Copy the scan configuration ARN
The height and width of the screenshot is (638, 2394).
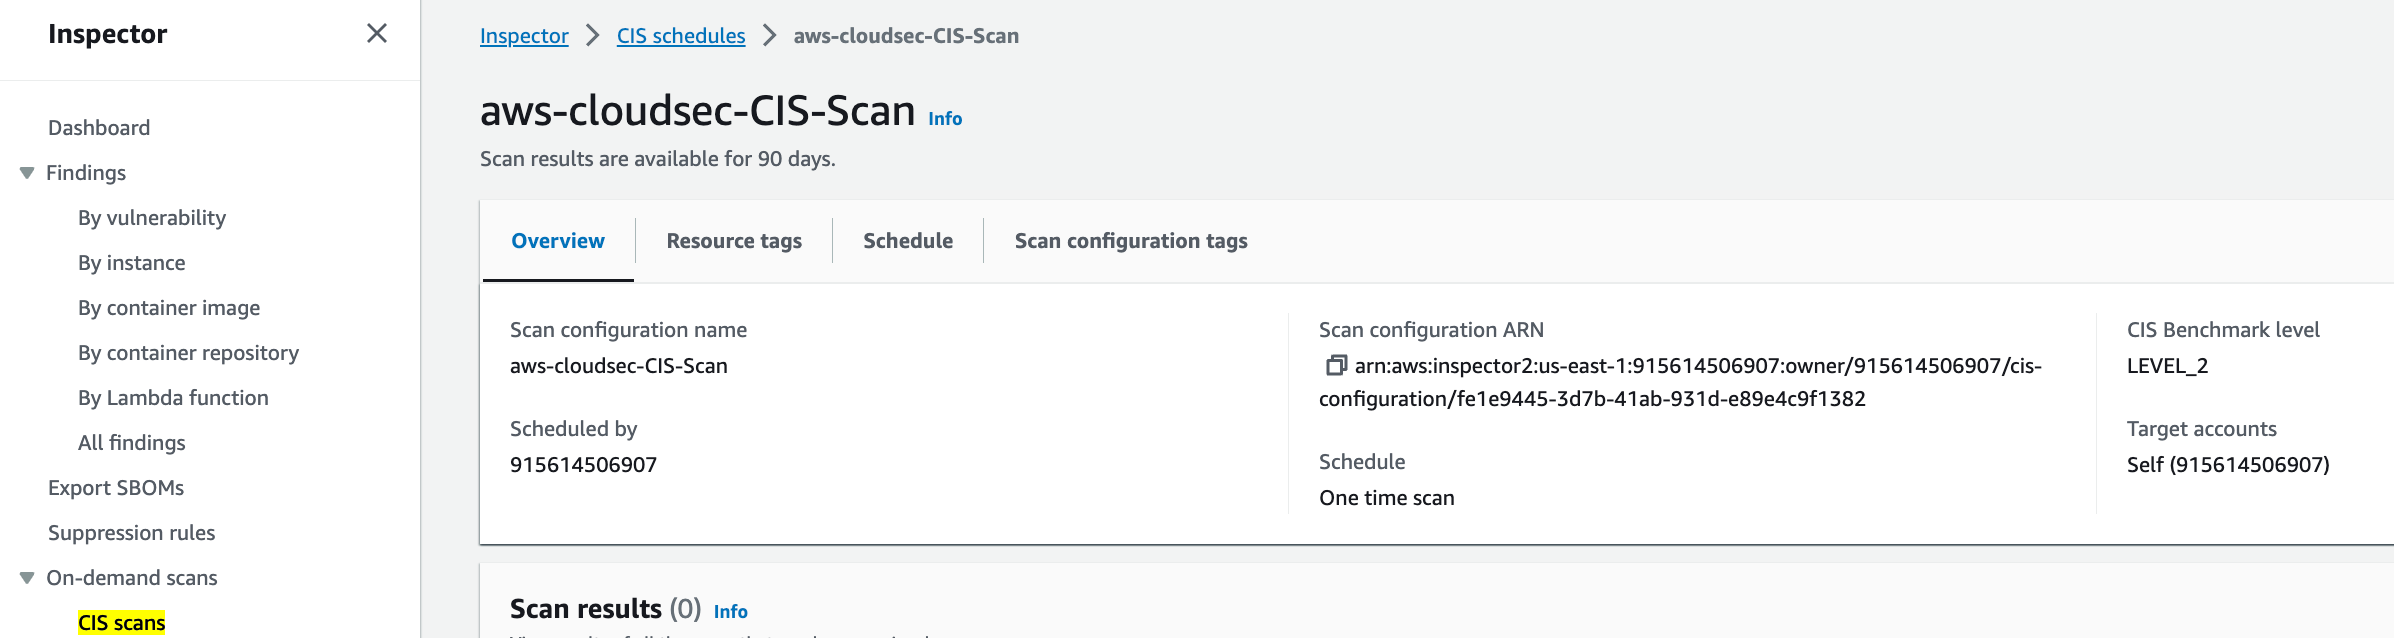pyautogui.click(x=1335, y=366)
